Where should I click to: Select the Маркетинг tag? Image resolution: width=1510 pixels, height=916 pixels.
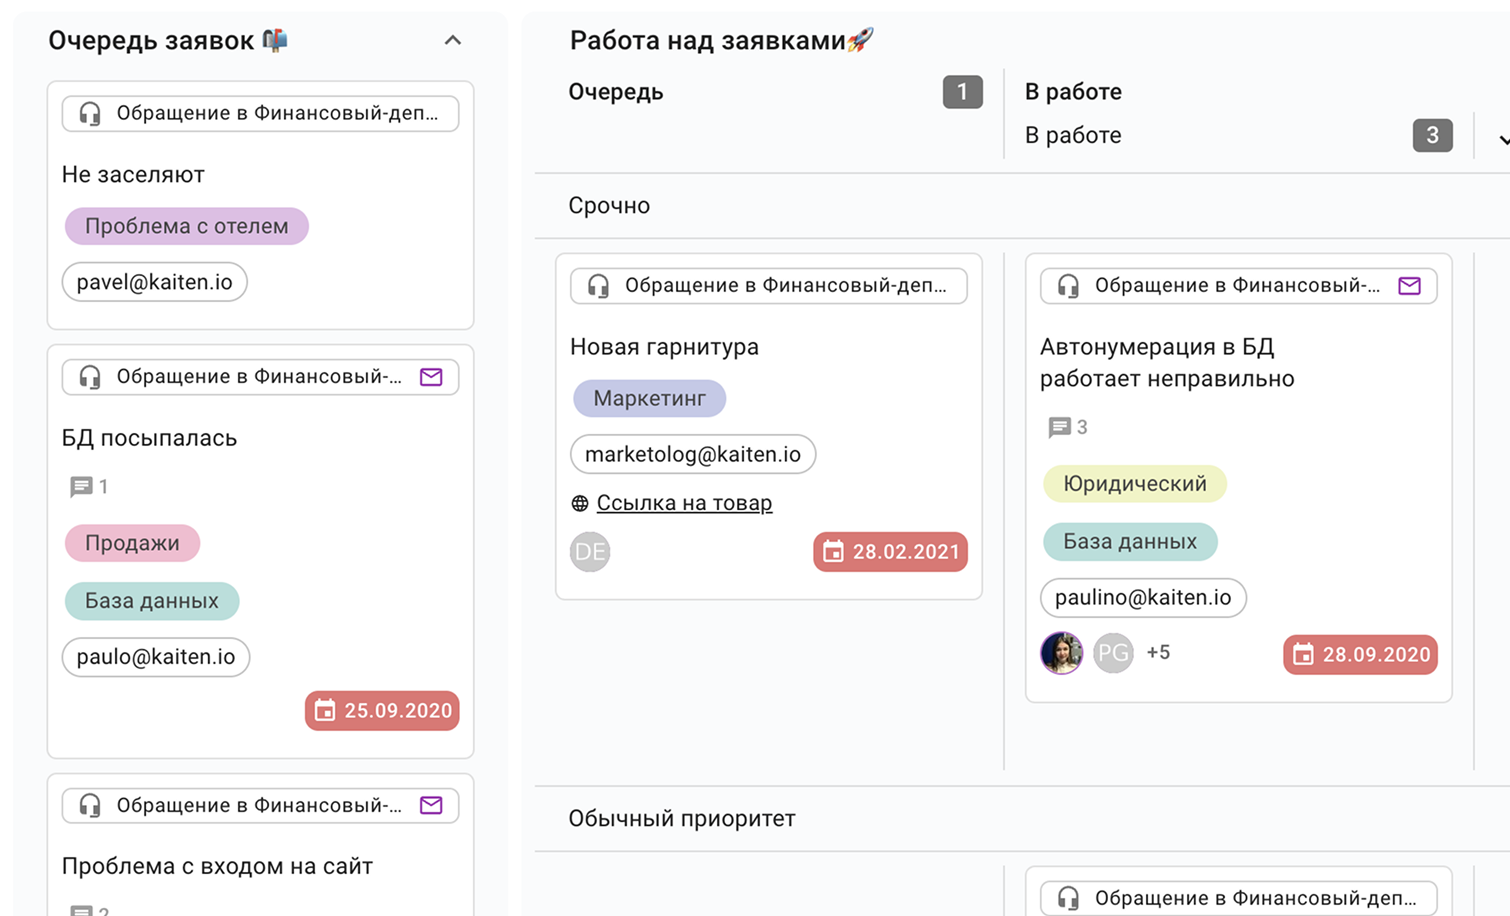pos(649,398)
